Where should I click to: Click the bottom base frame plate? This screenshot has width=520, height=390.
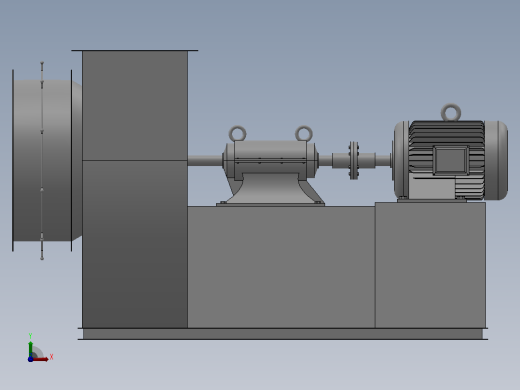click(283, 334)
